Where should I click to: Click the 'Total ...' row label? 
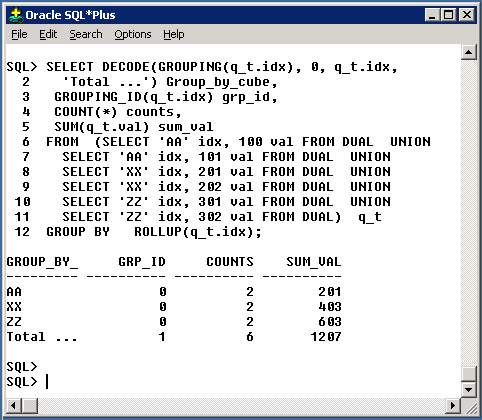pyautogui.click(x=42, y=337)
